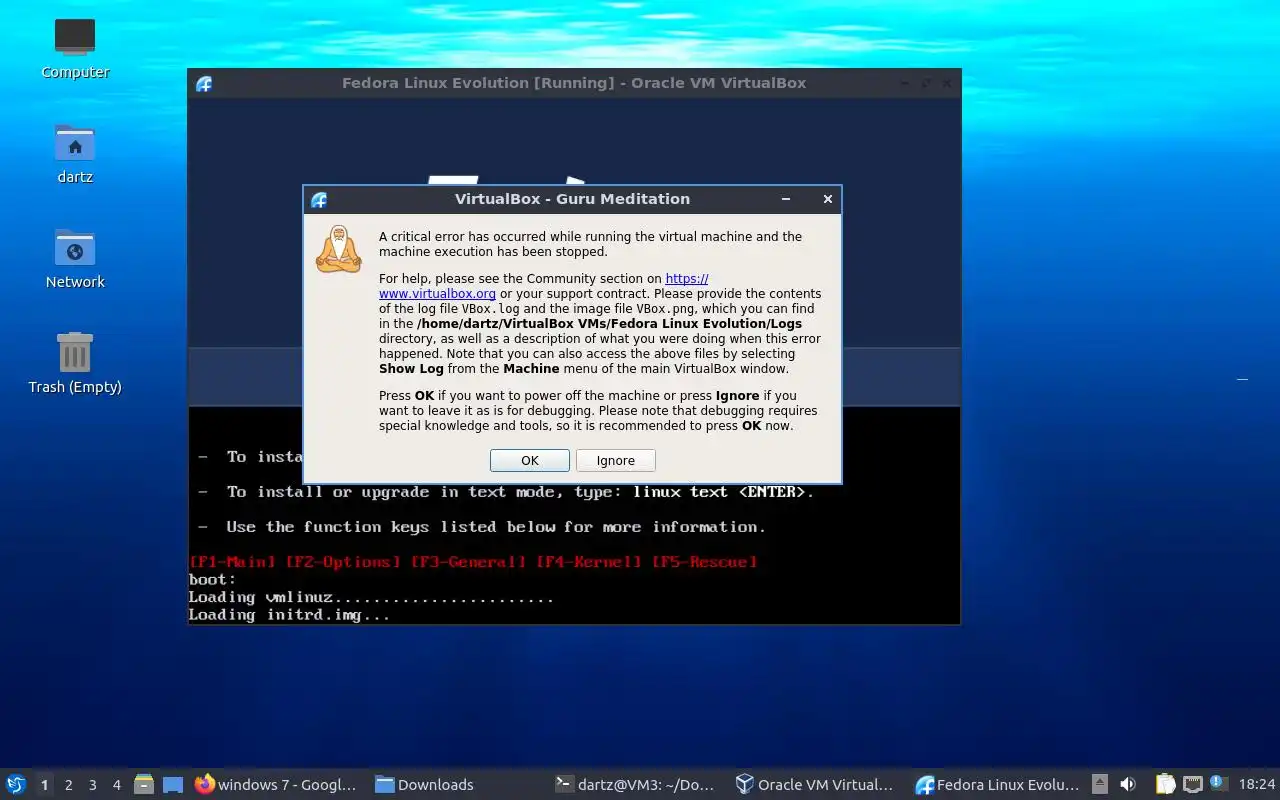Open window menu icon of Guru Meditation dialog
The image size is (1280, 800).
pos(319,199)
